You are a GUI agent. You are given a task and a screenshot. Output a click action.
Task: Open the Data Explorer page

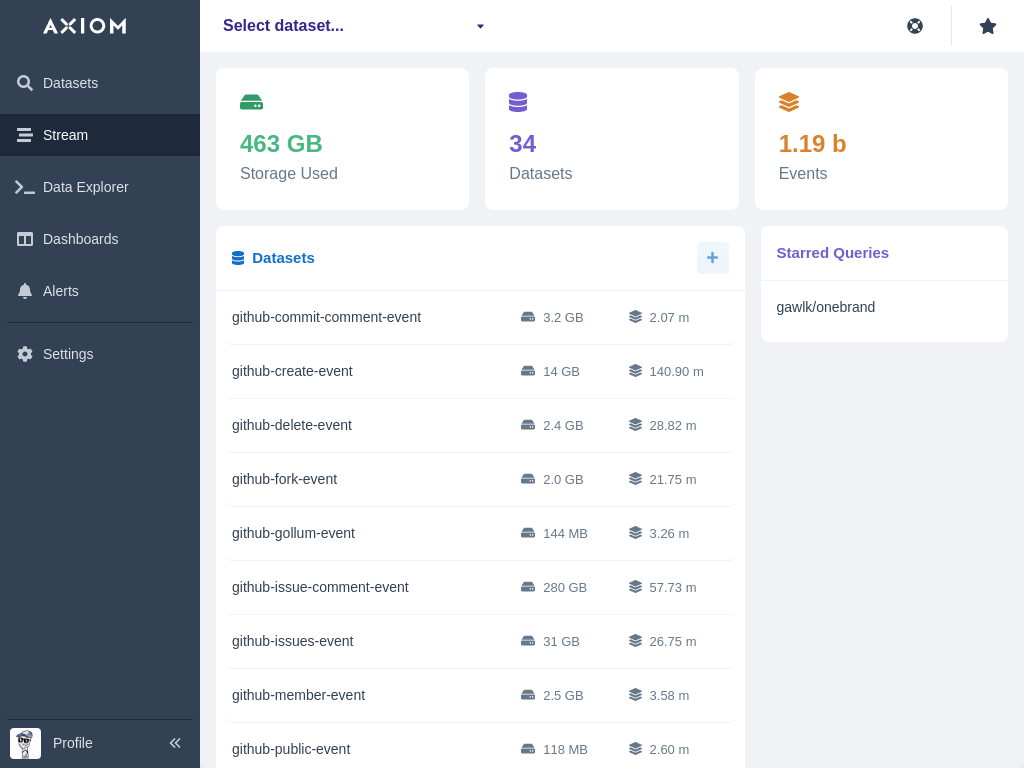[x=85, y=187]
